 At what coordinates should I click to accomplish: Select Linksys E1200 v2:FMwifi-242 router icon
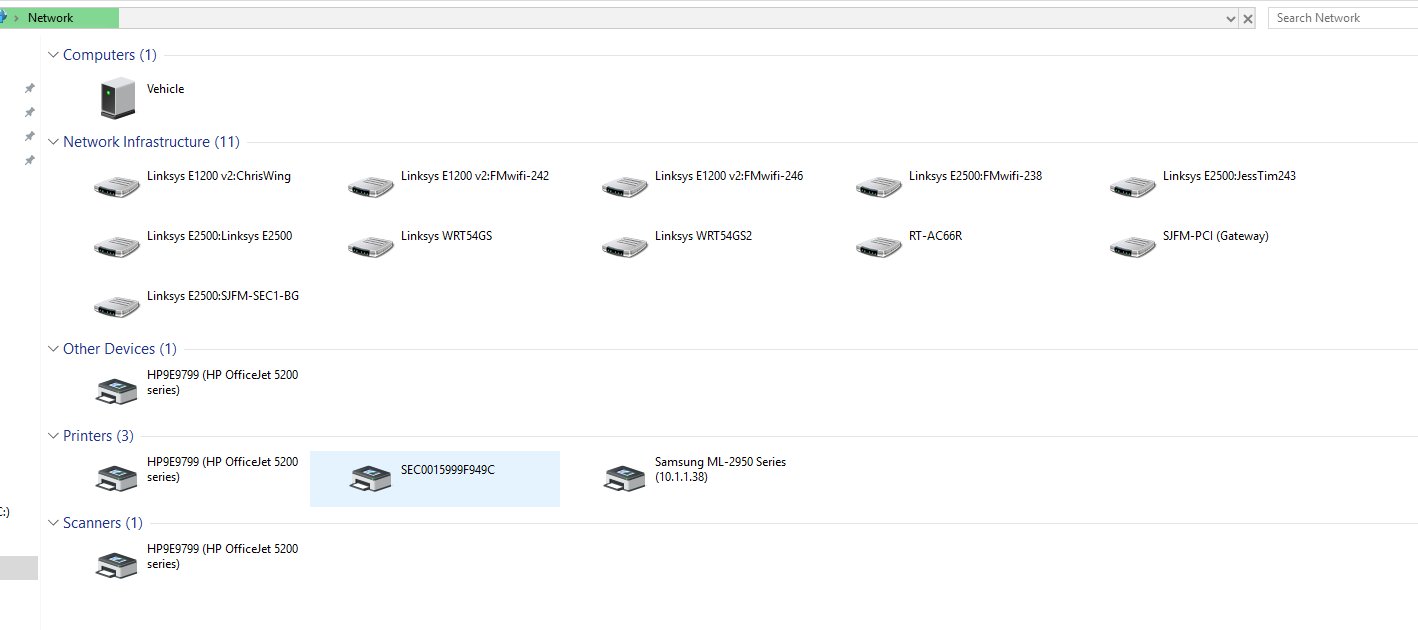(371, 186)
